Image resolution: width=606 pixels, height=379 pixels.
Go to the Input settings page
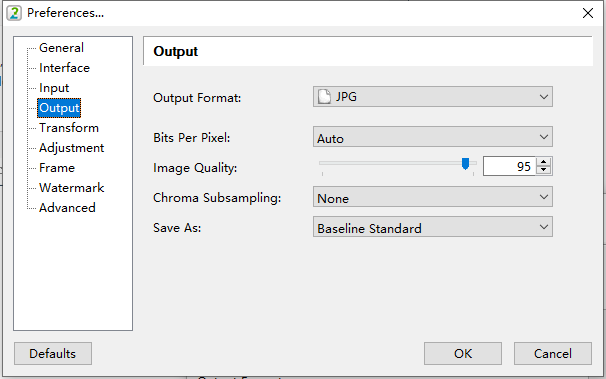click(54, 88)
